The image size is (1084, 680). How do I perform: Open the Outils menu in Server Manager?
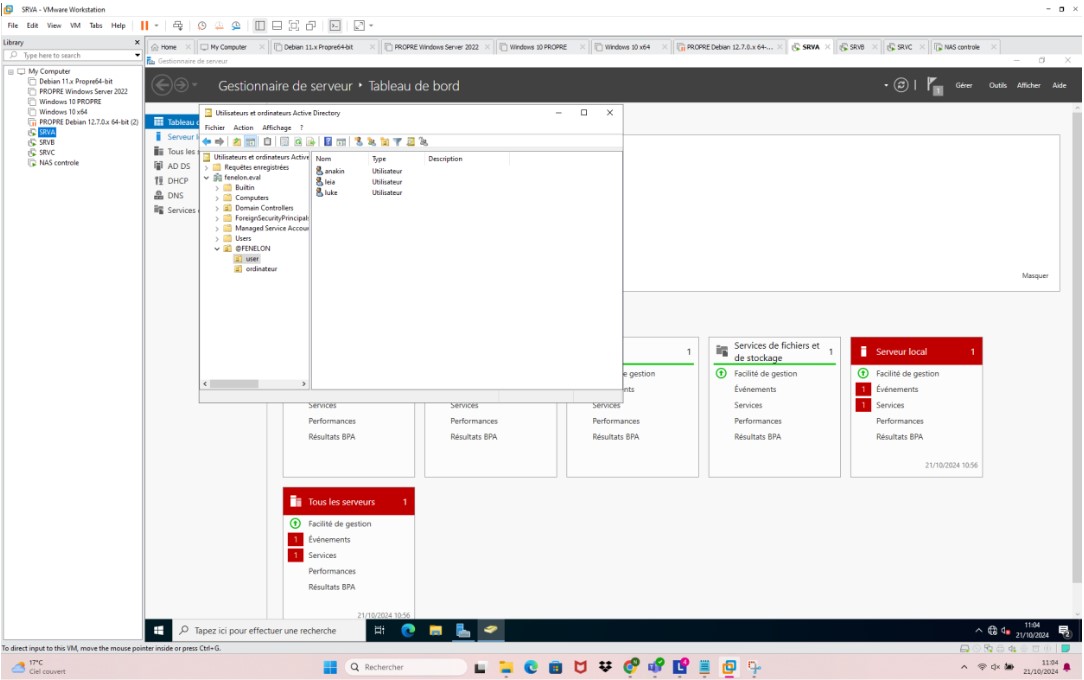[x=998, y=86]
